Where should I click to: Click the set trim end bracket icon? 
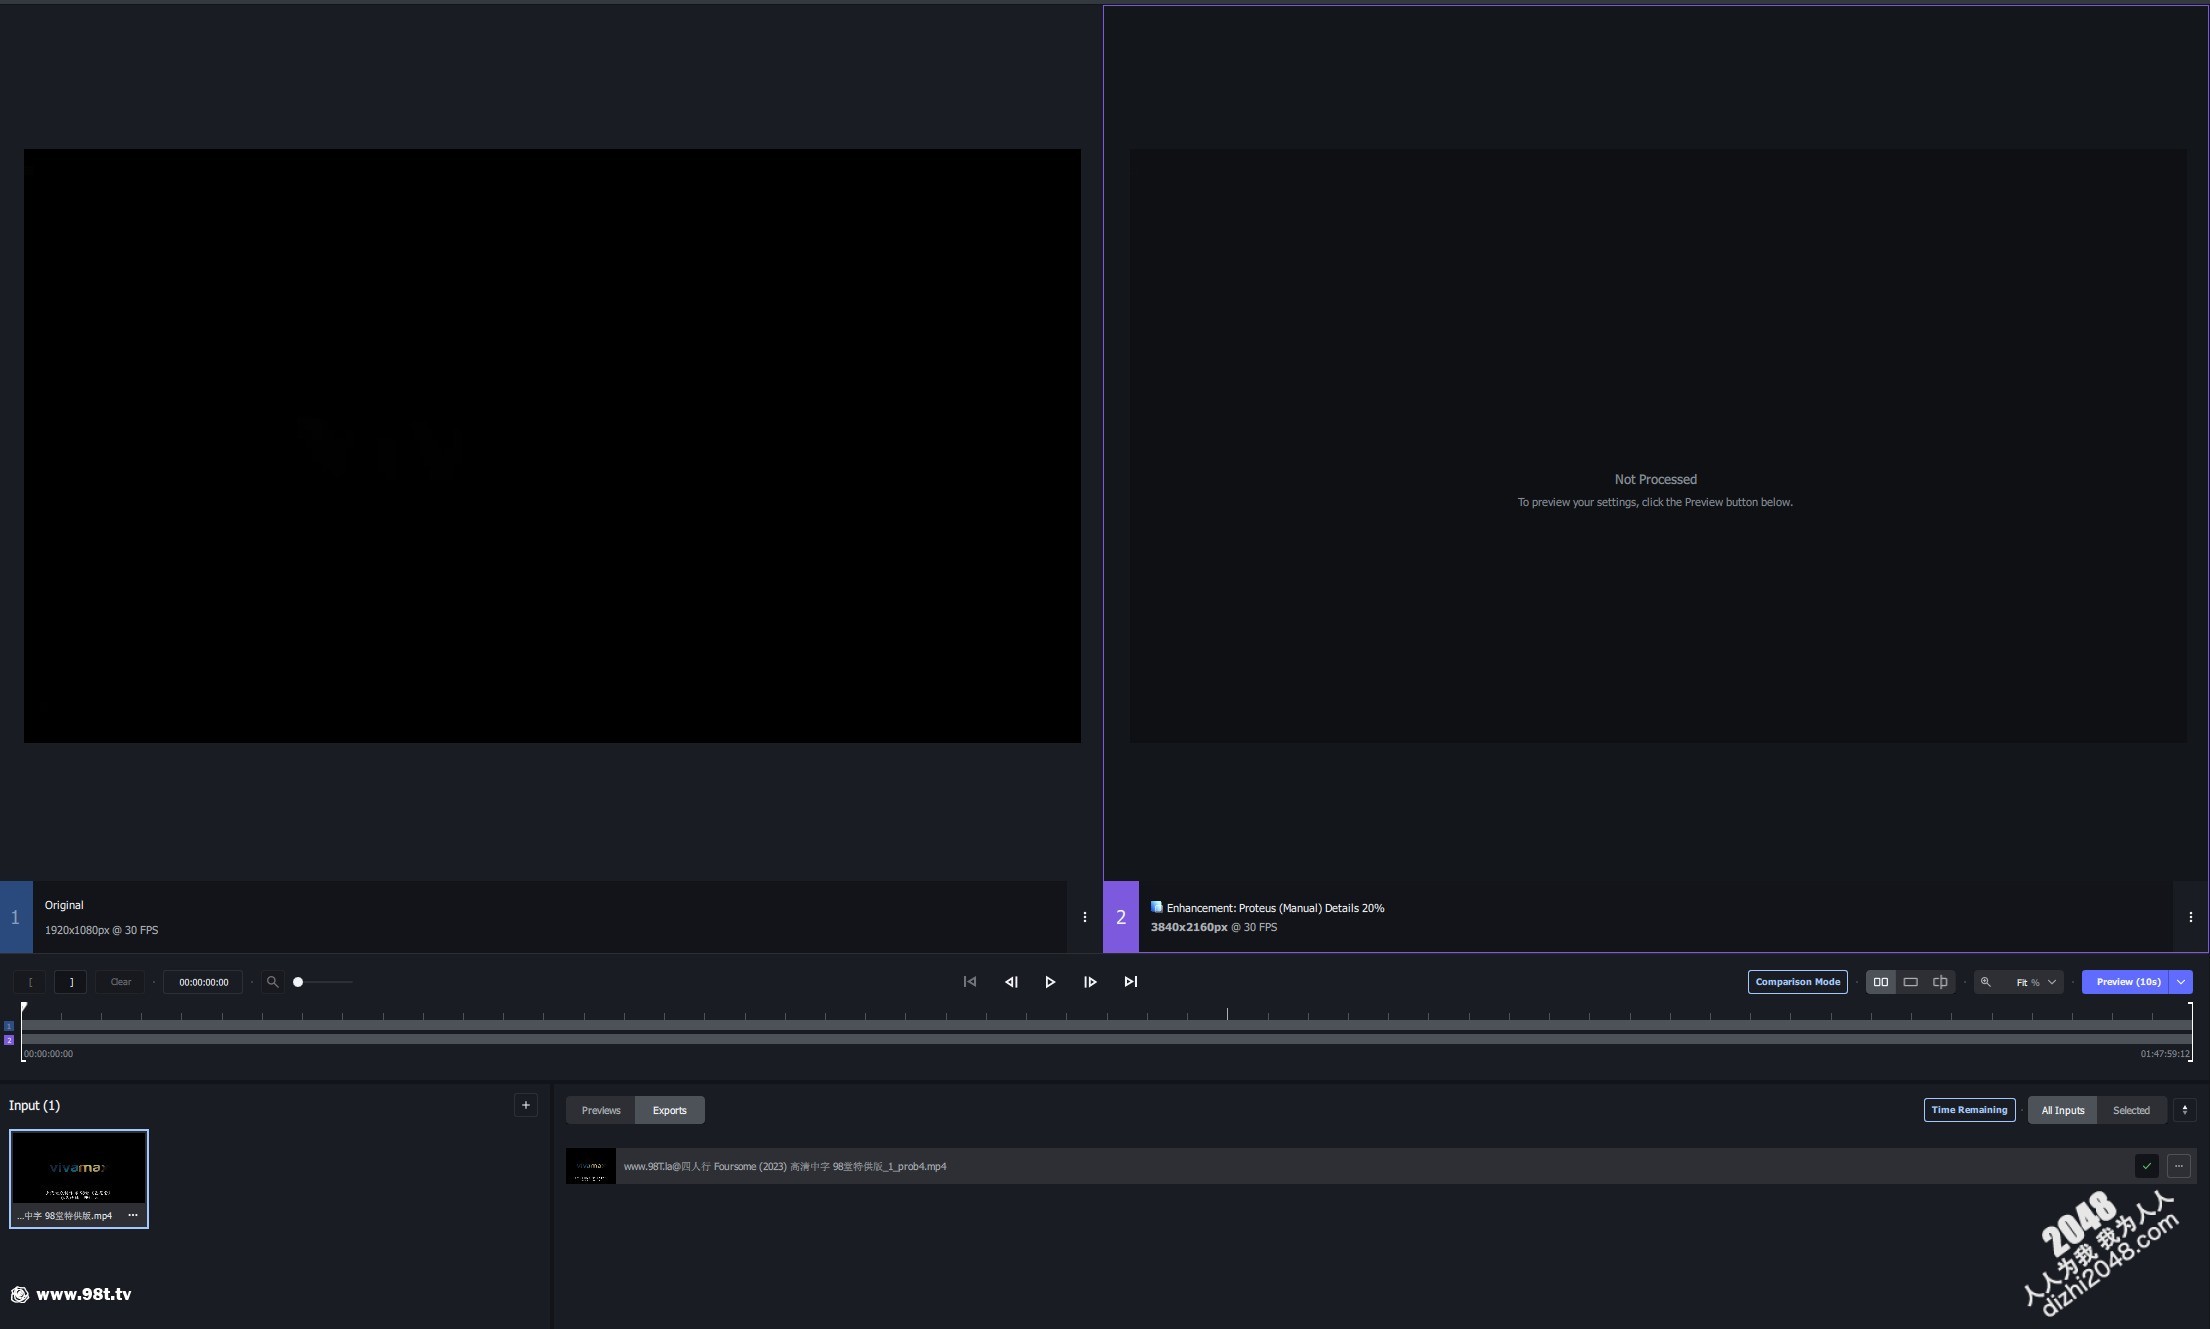70,982
